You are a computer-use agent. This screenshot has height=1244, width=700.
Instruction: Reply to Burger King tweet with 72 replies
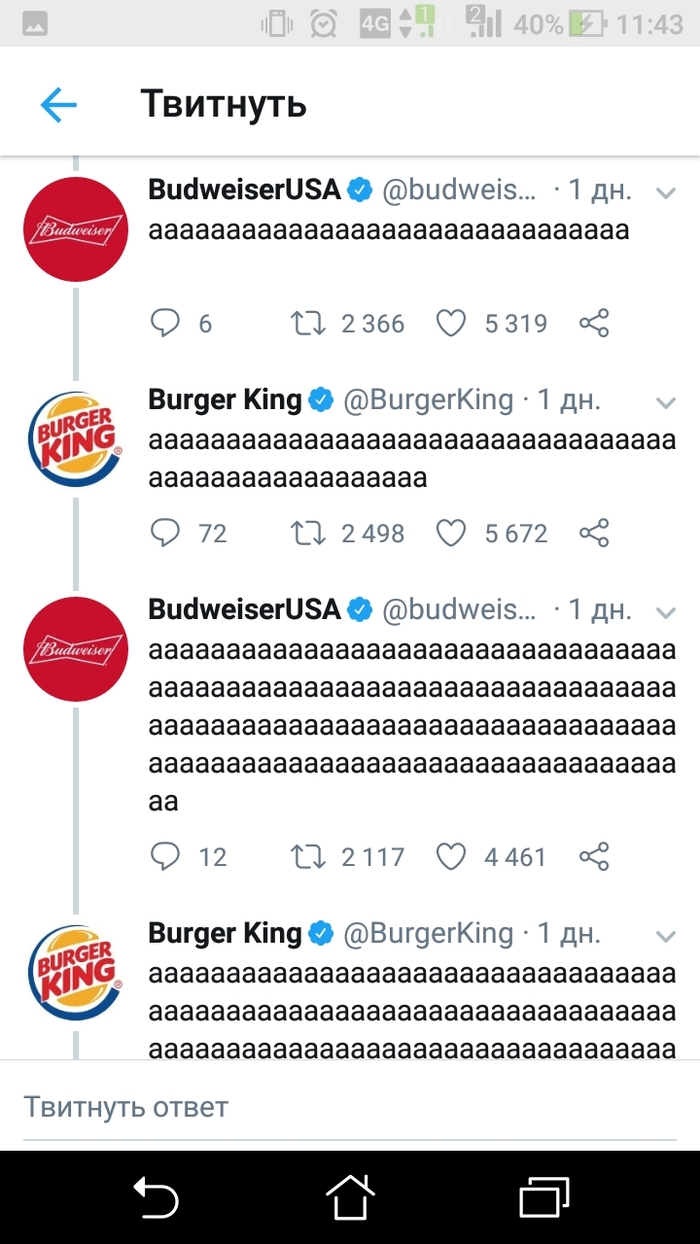[x=165, y=532]
